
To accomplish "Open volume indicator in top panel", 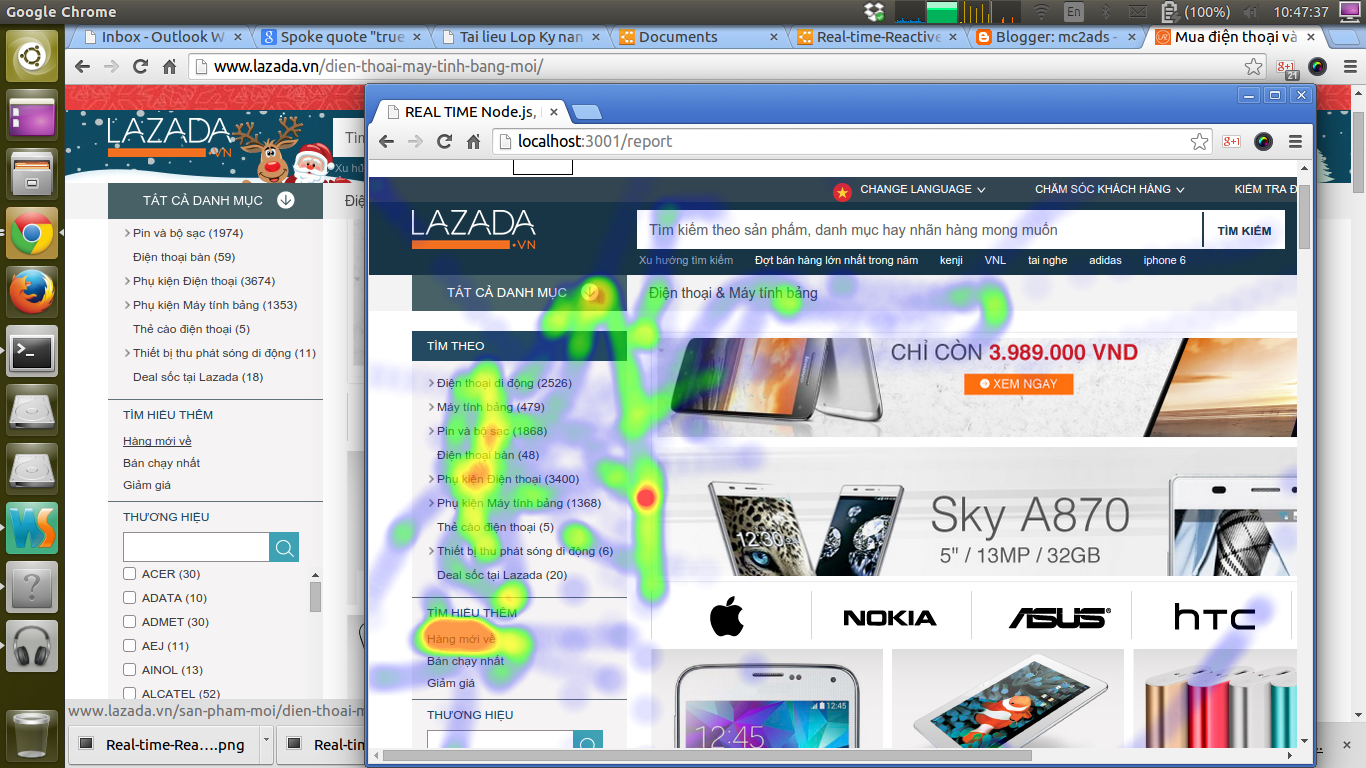I will (x=1249, y=12).
